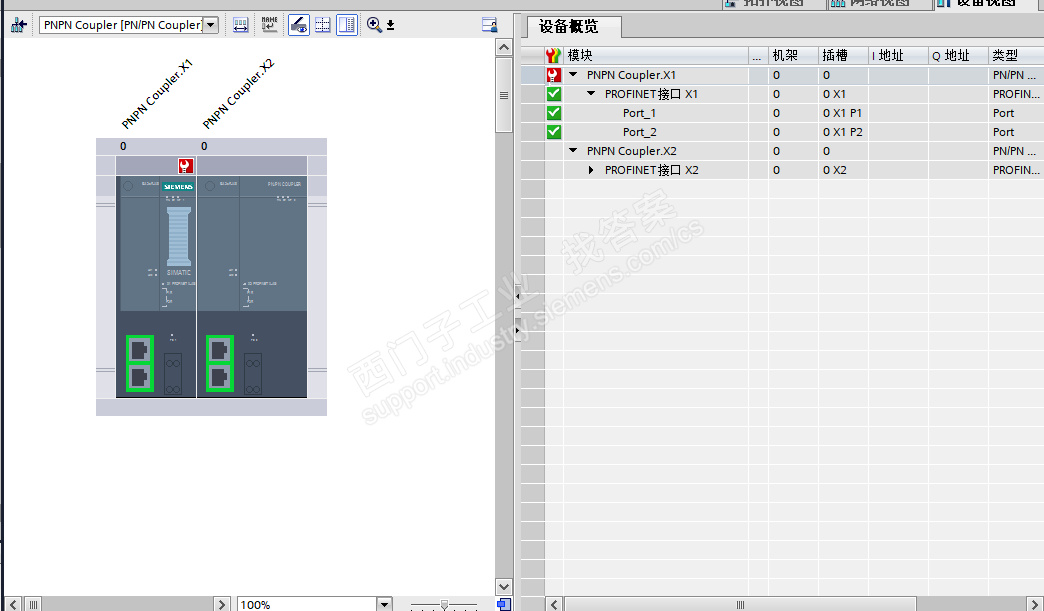Open the PNPN Coupler device selector dropdown
The height and width of the screenshot is (611, 1044).
click(210, 25)
